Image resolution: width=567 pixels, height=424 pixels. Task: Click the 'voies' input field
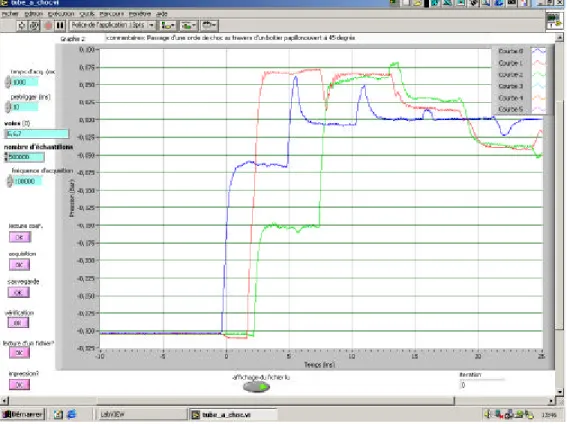[x=37, y=134]
